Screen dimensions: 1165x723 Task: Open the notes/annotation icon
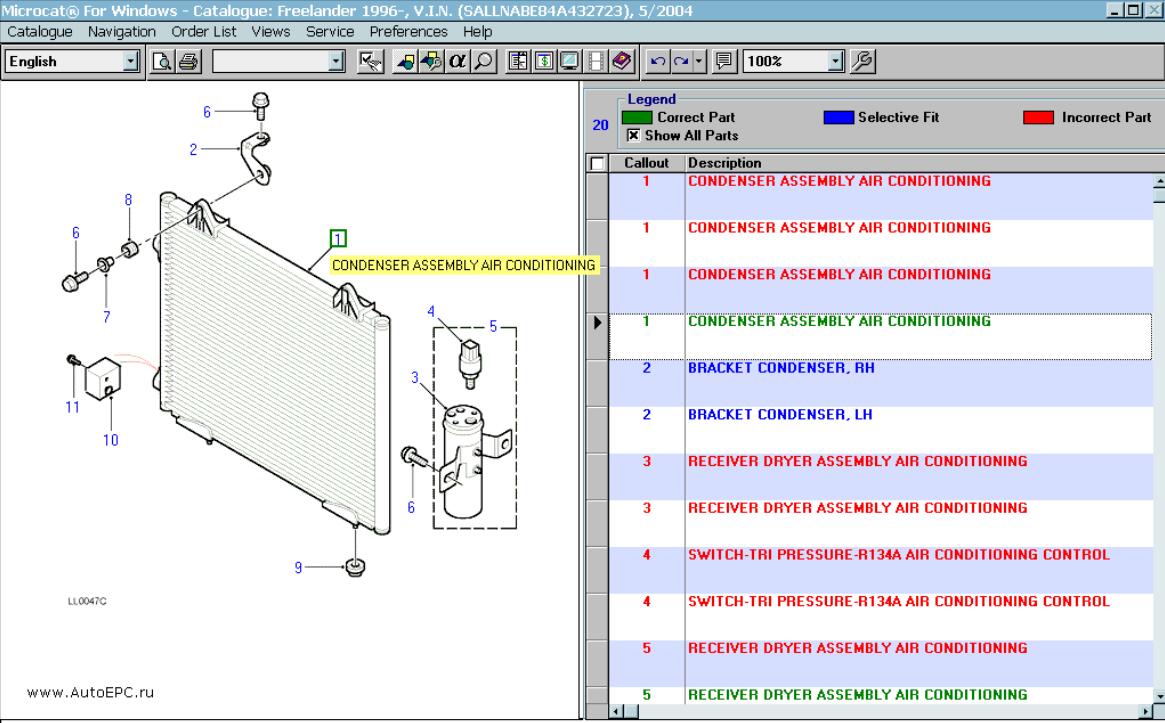[725, 62]
